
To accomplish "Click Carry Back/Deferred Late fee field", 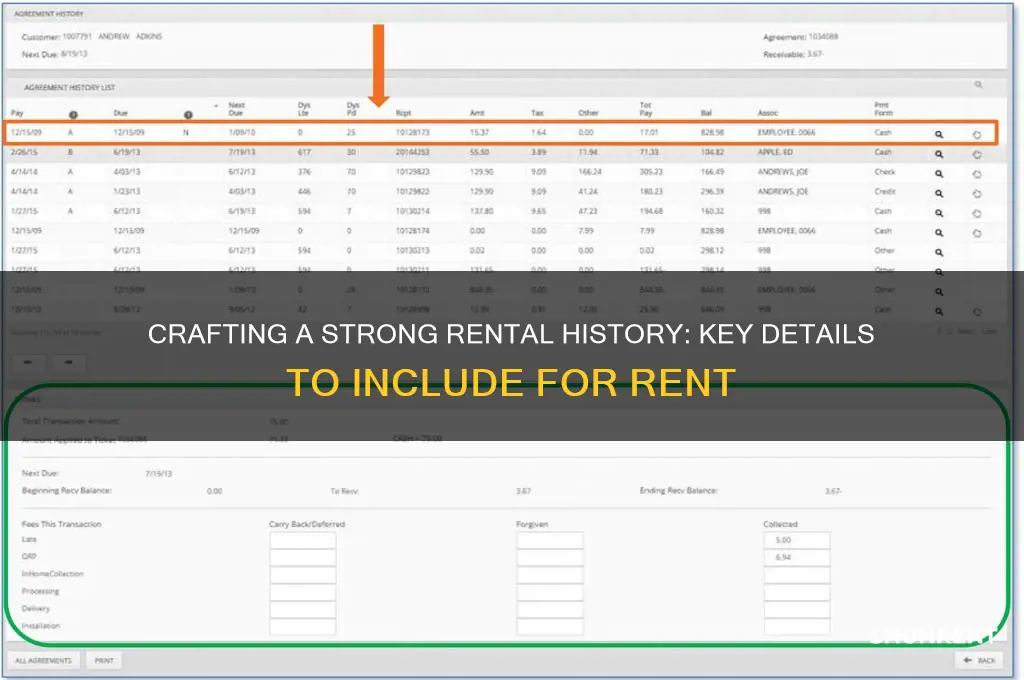I will click(x=302, y=540).
